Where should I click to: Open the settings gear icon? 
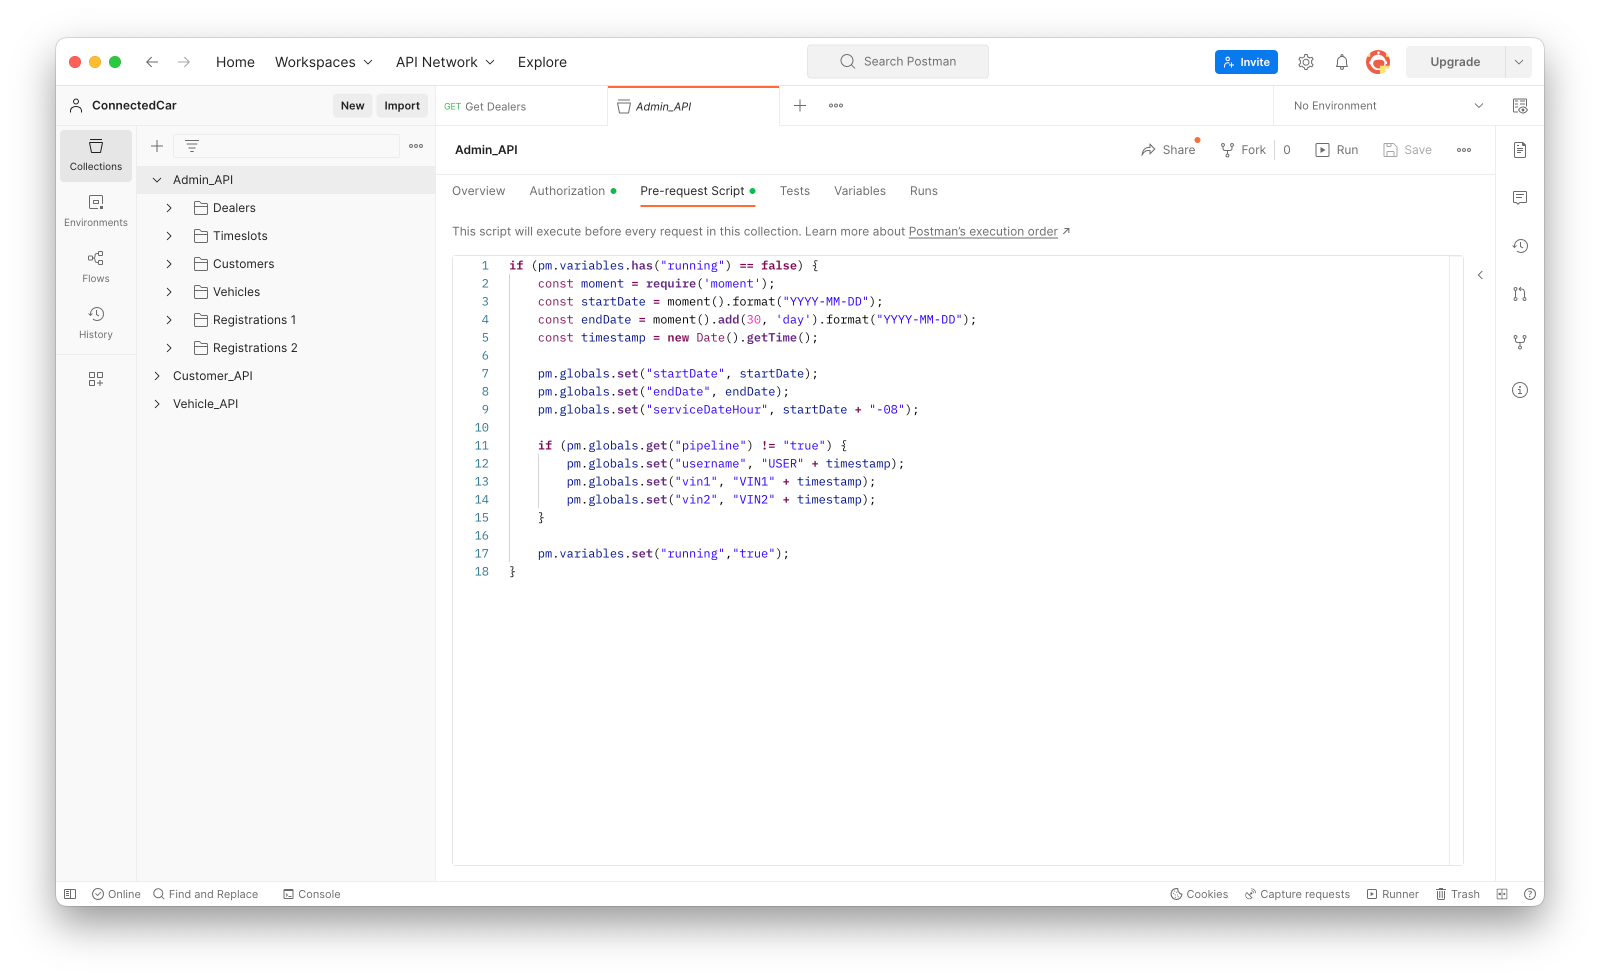1306,62
